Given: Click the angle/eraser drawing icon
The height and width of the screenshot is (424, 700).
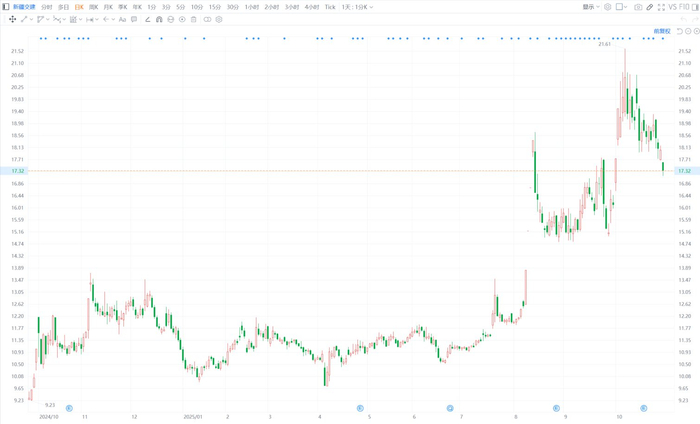Looking at the screenshot, I should tap(148, 19).
